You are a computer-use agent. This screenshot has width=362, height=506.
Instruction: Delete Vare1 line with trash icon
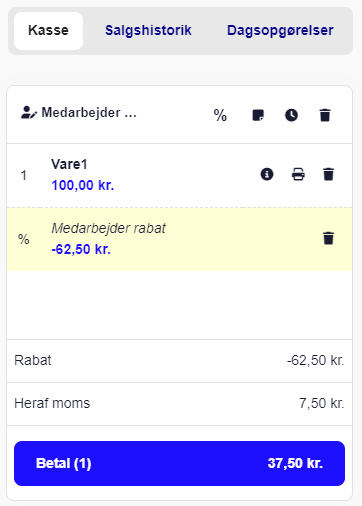point(328,174)
